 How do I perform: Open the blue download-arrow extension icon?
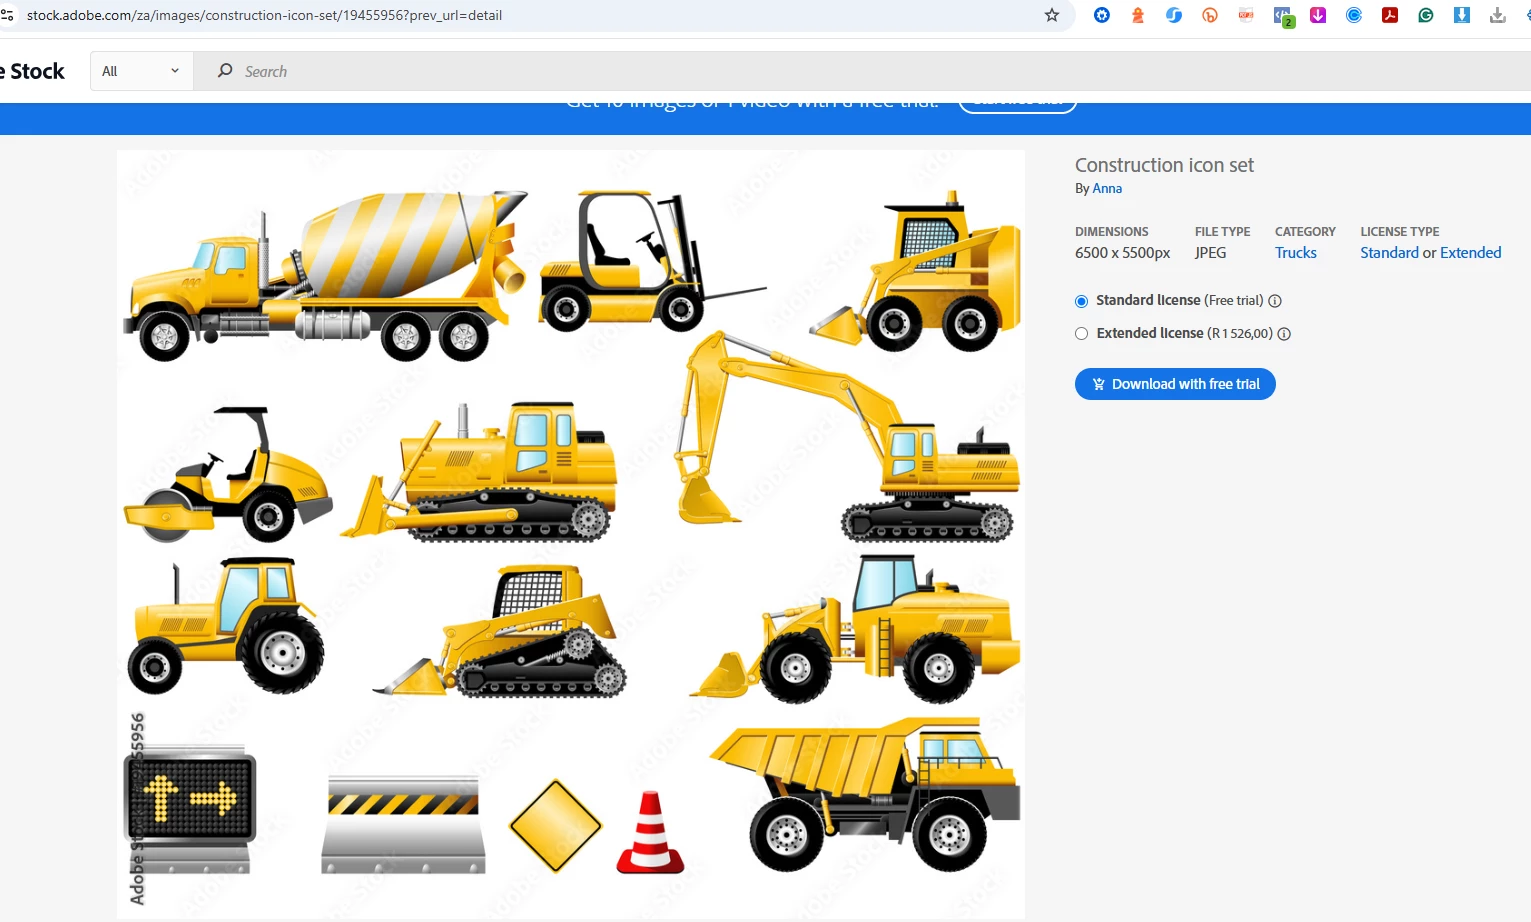pyautogui.click(x=1462, y=15)
